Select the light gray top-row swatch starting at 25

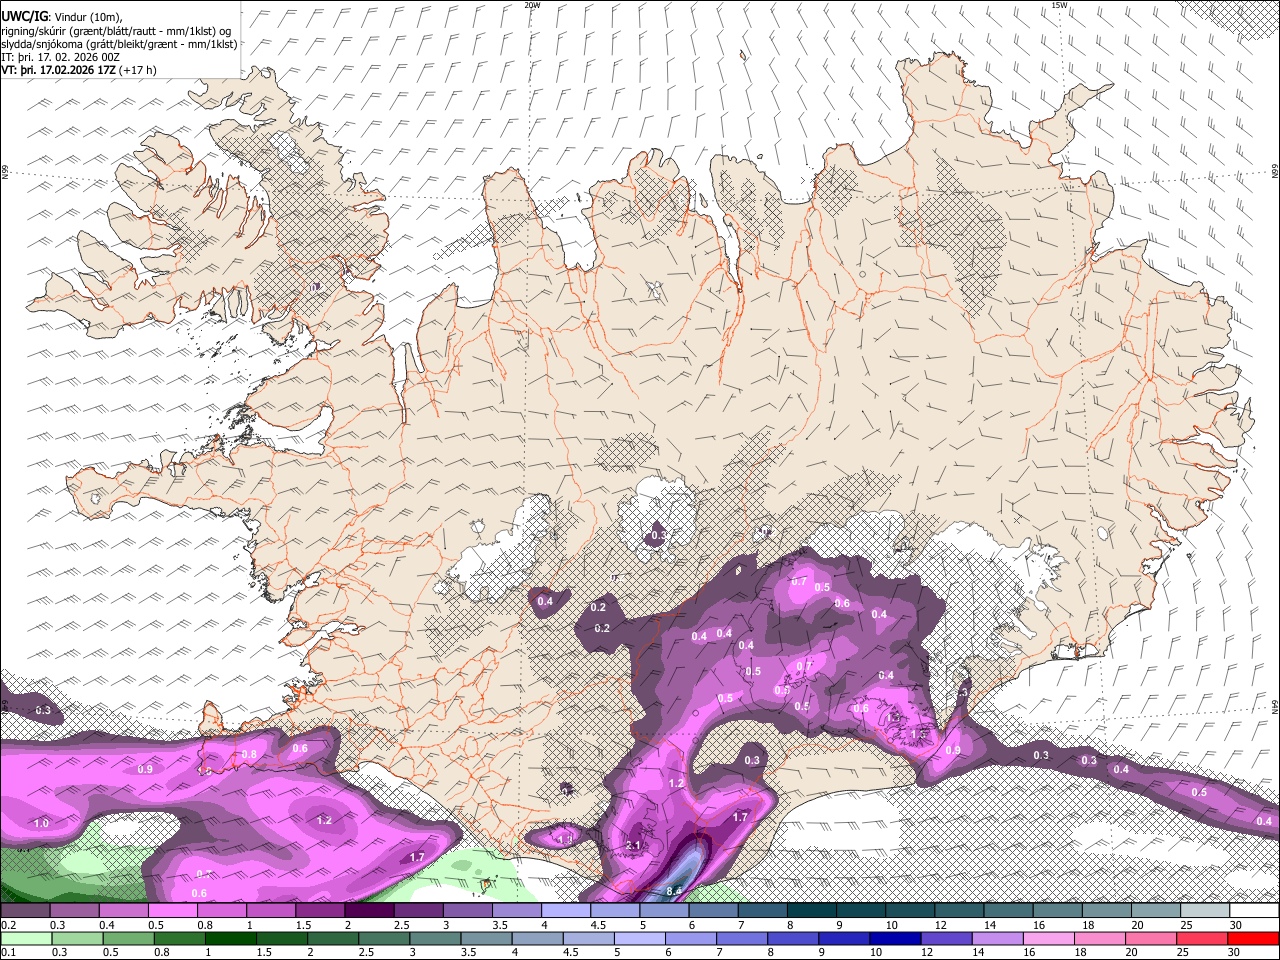coord(1205,911)
